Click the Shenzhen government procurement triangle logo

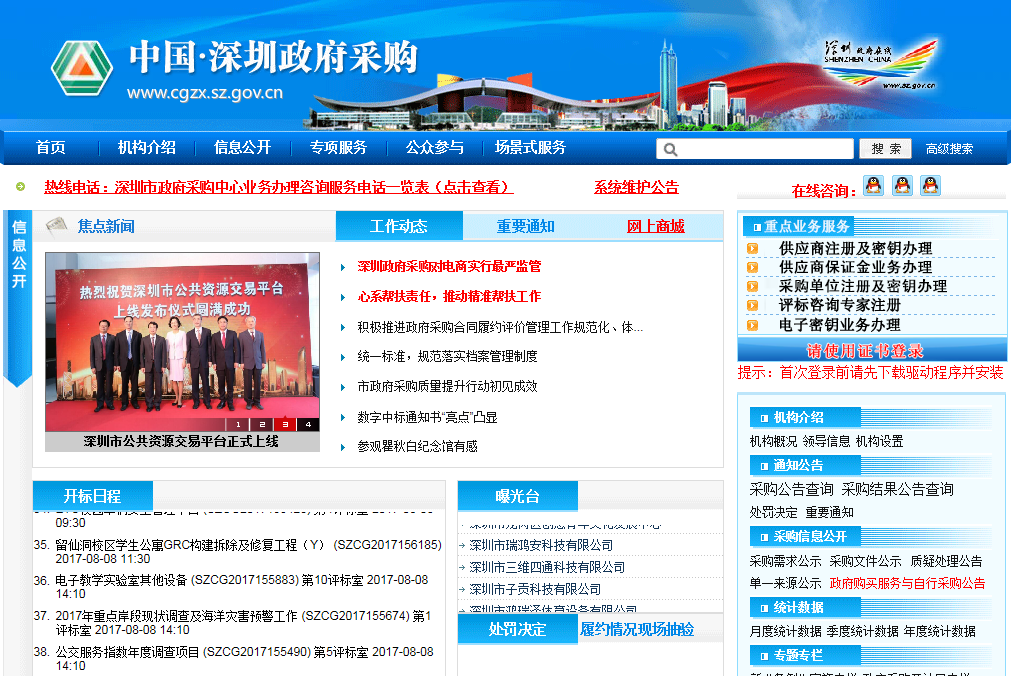click(x=82, y=68)
